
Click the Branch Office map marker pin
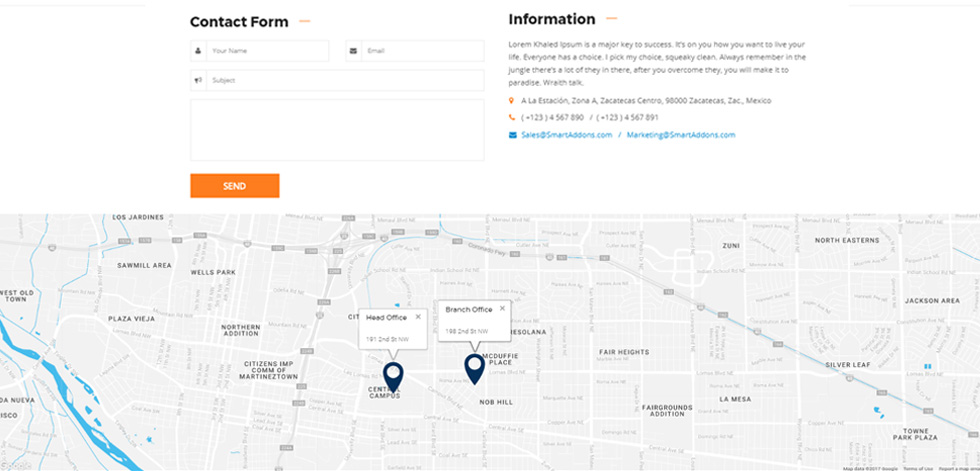click(x=474, y=369)
